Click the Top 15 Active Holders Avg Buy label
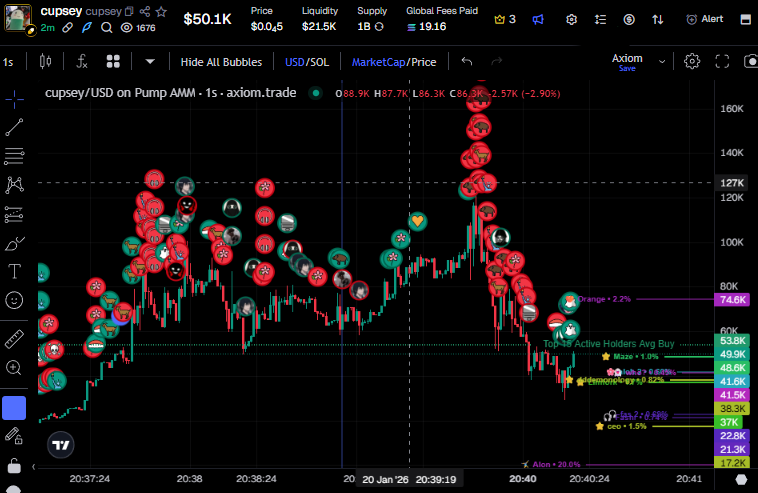This screenshot has width=758, height=493. [609, 344]
